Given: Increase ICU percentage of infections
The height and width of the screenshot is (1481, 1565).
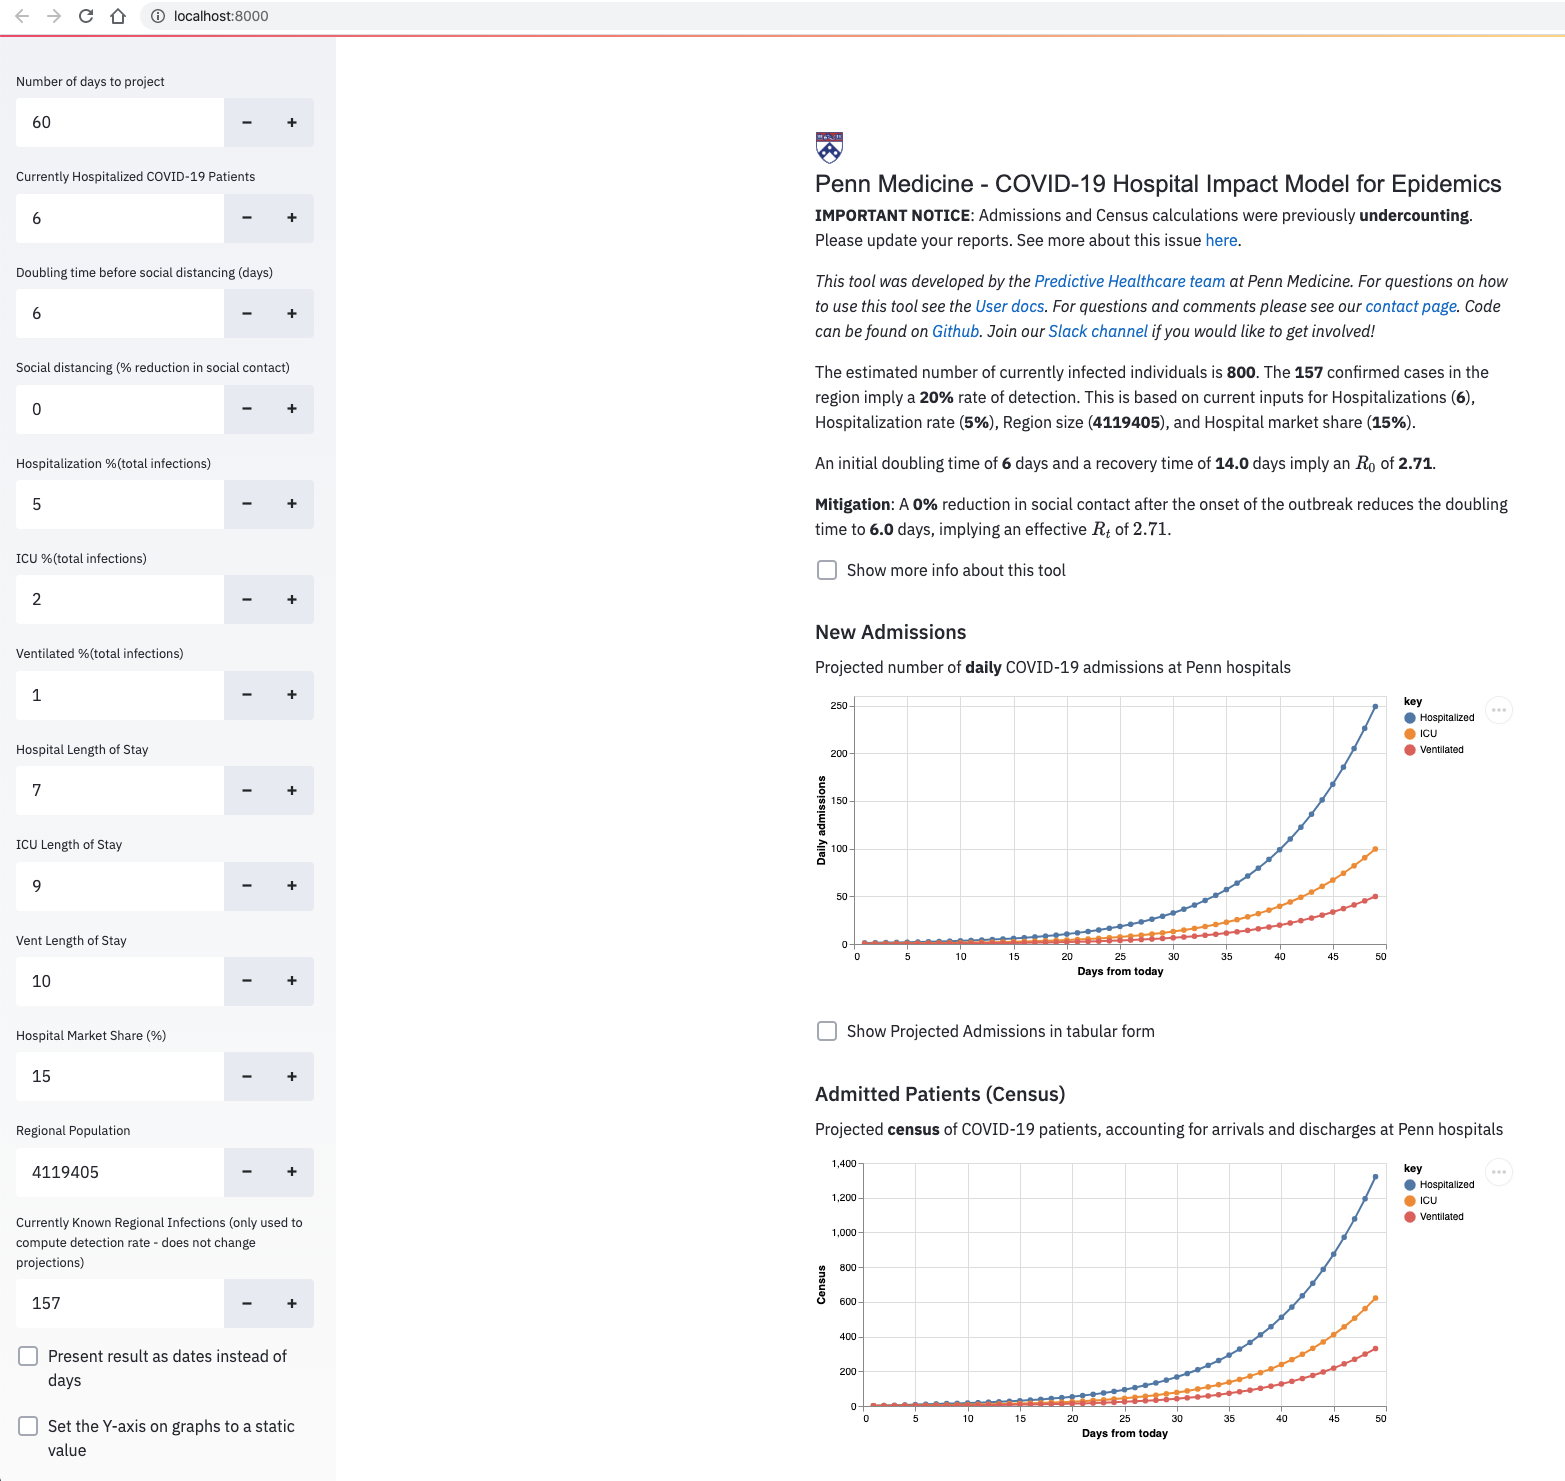Looking at the screenshot, I should (x=292, y=599).
